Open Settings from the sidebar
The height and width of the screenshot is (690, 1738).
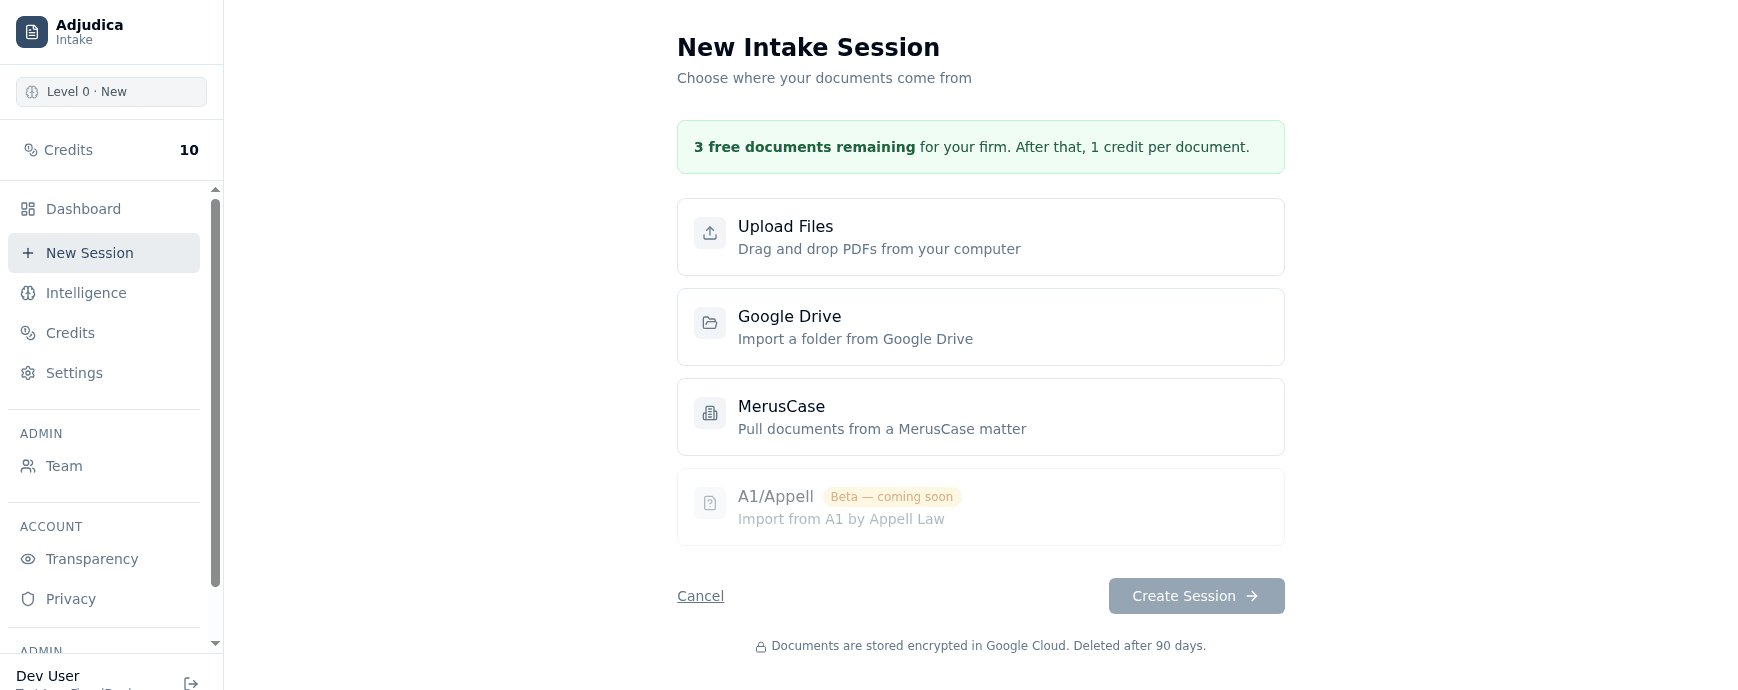tap(104, 373)
